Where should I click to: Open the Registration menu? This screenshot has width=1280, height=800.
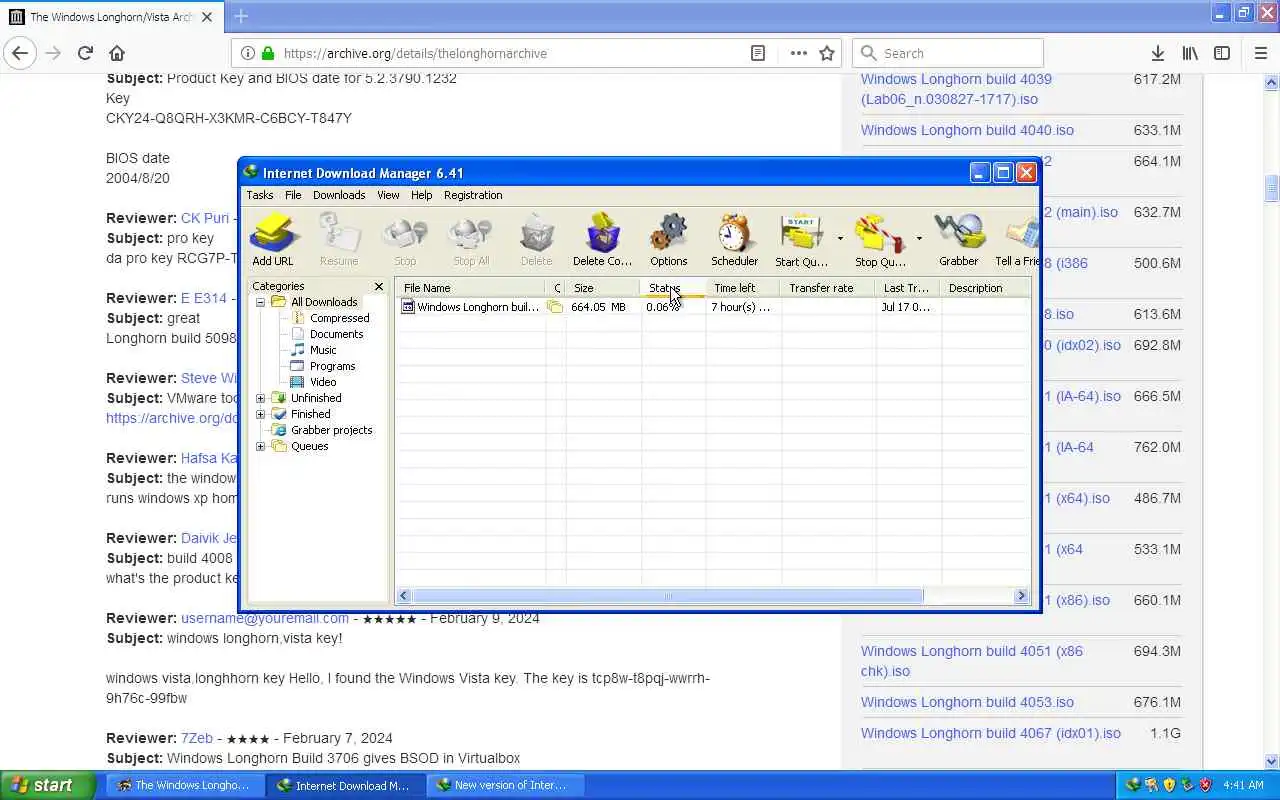pos(473,195)
